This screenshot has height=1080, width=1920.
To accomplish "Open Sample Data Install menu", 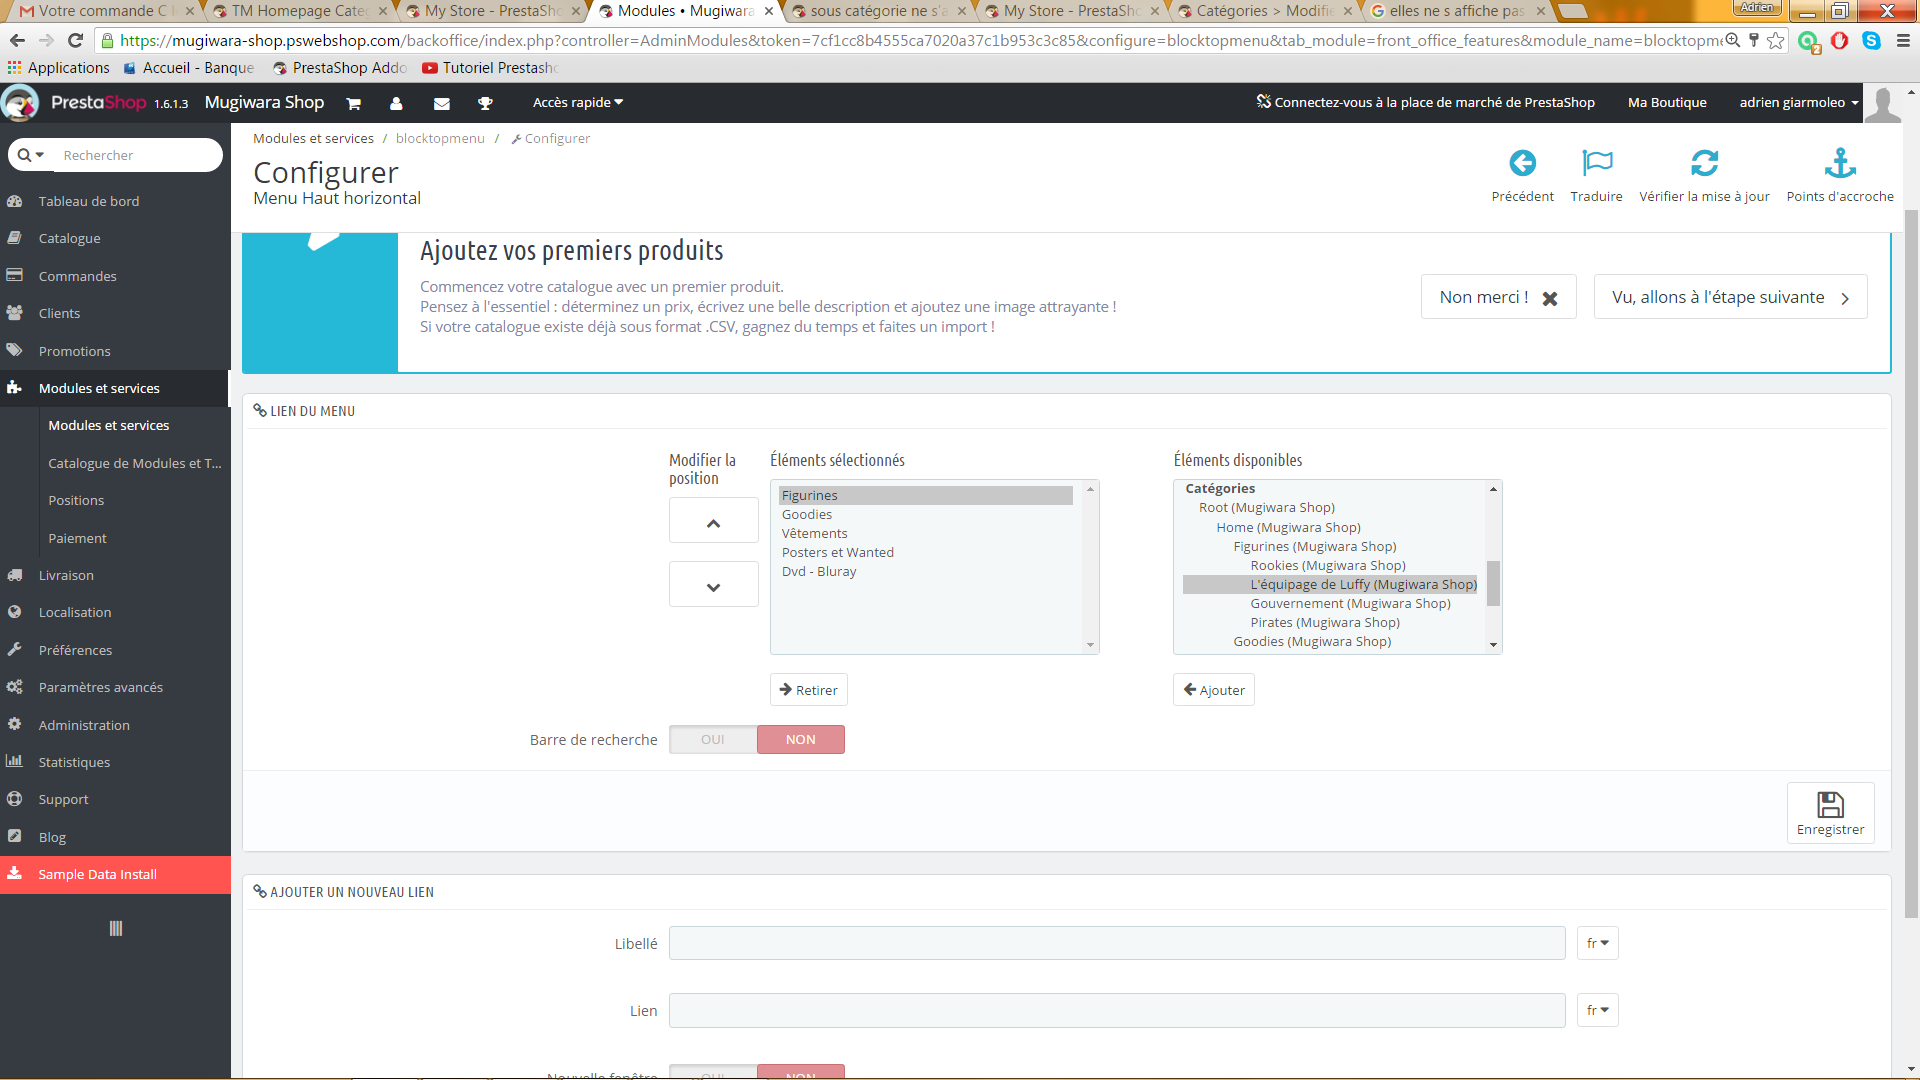I will click(115, 874).
